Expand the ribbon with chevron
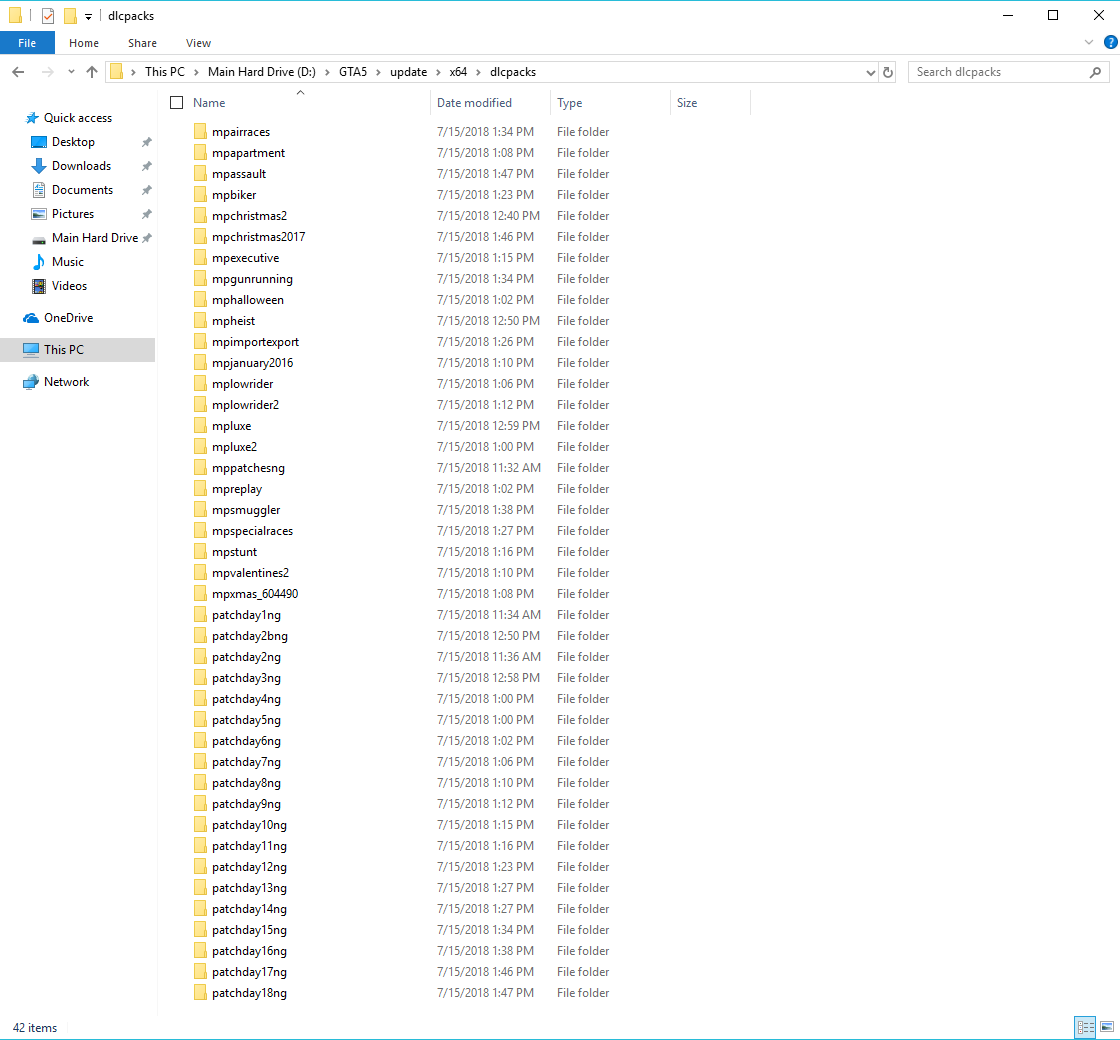 [x=1089, y=42]
